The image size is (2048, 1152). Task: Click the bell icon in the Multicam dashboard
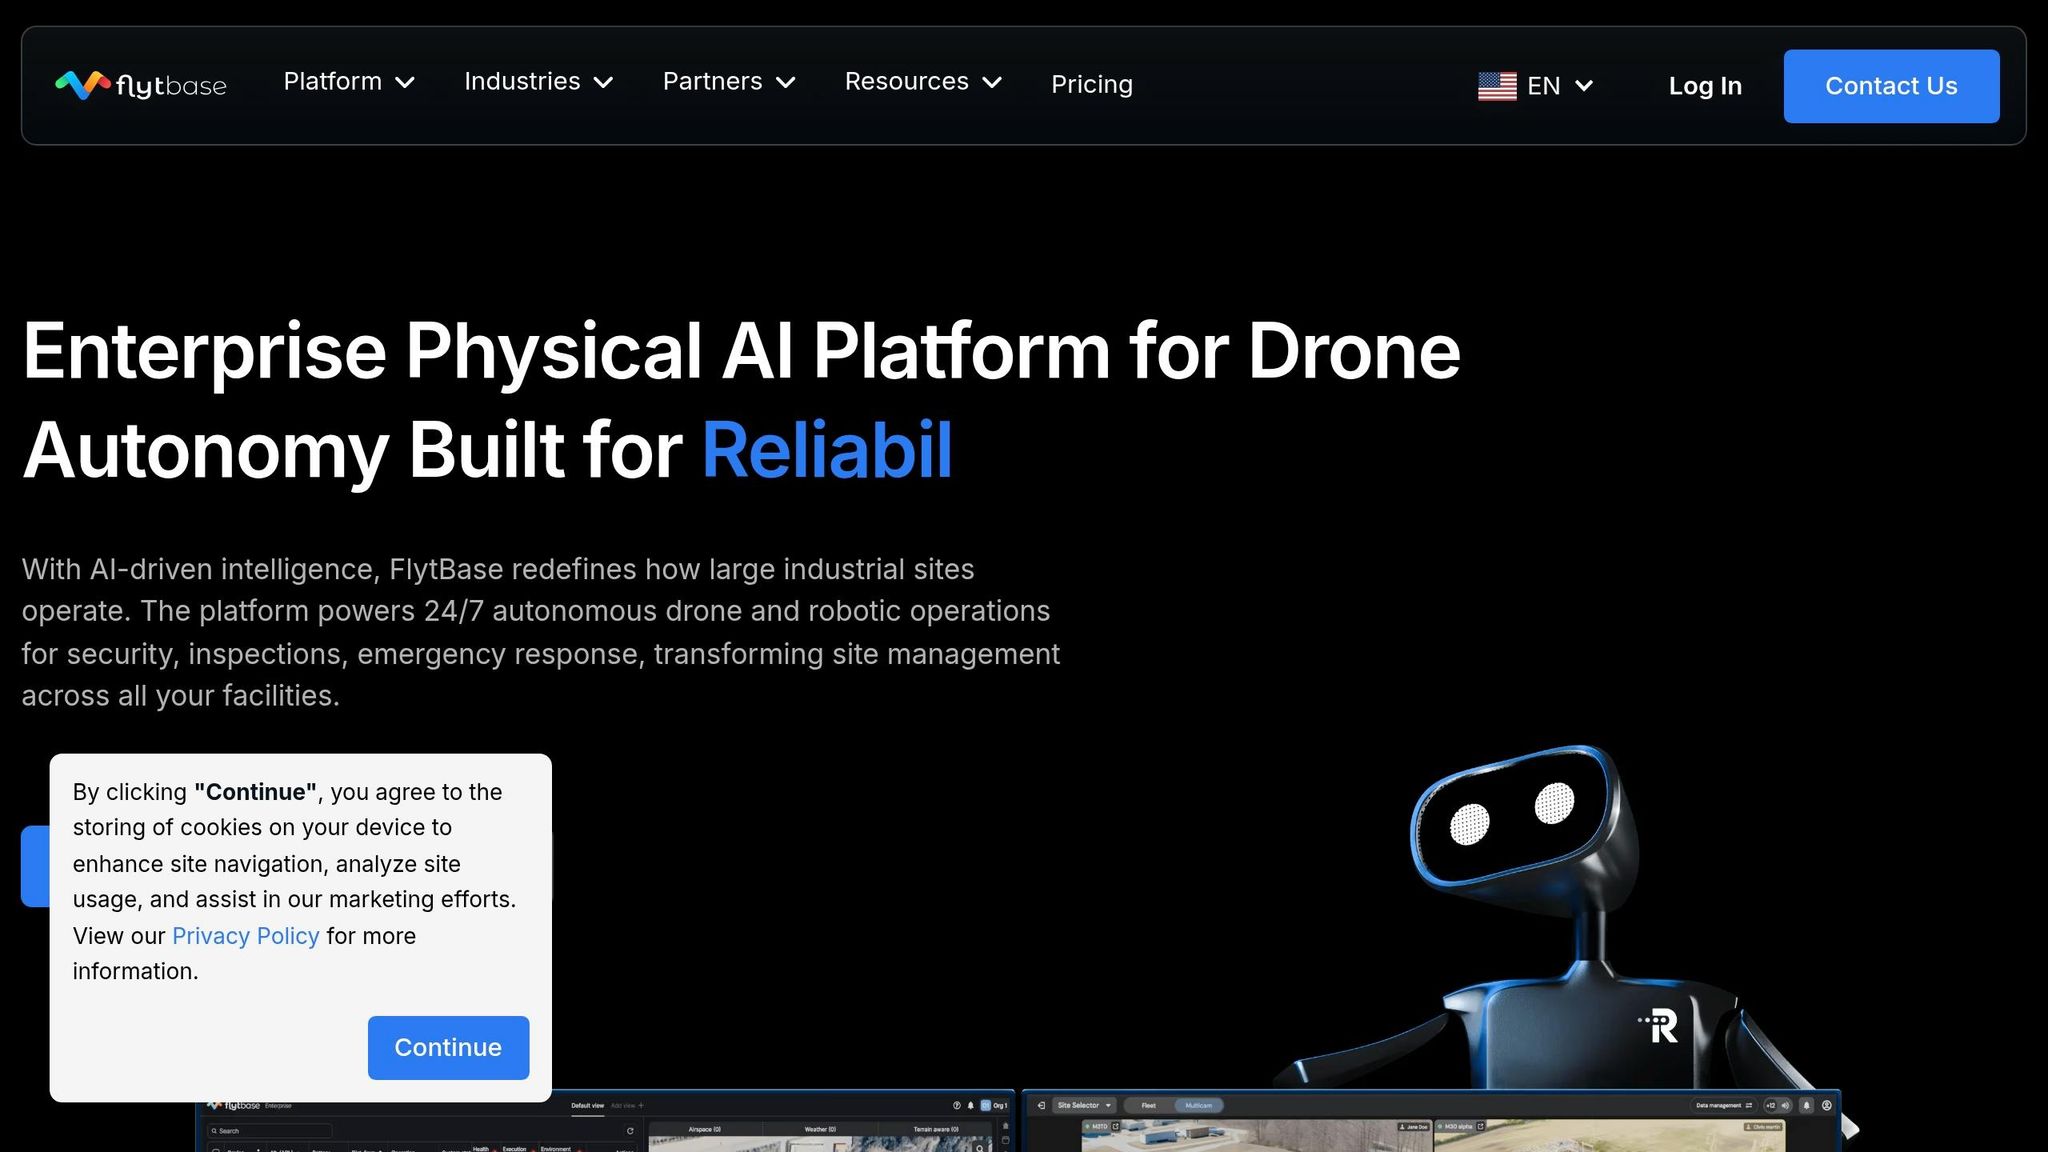pyautogui.click(x=1806, y=1105)
